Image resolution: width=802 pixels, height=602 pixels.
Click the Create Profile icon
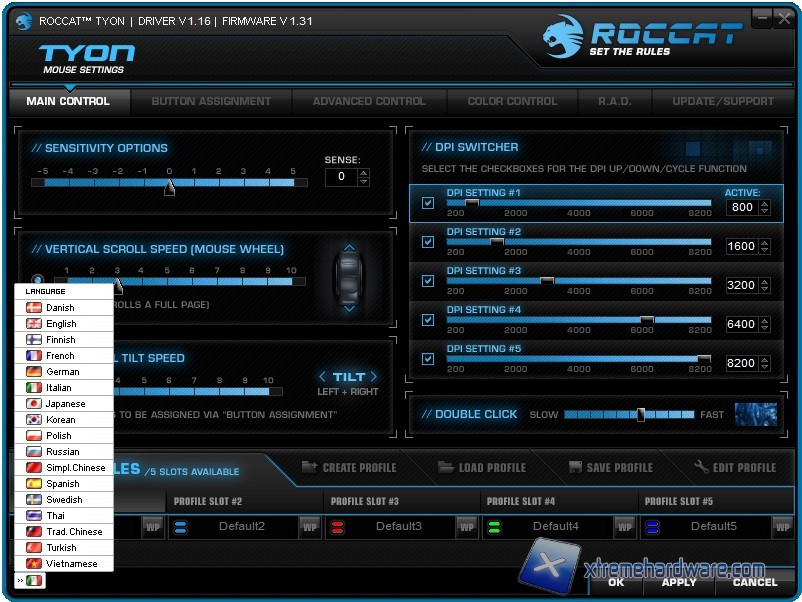[307, 467]
